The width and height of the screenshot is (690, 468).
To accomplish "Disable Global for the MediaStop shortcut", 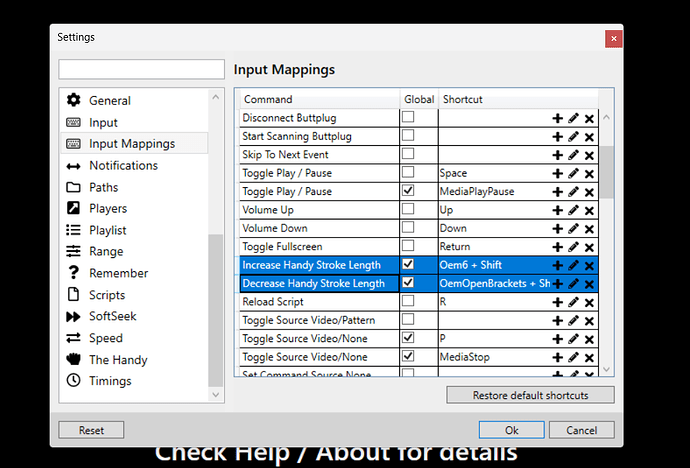I will 408,355.
